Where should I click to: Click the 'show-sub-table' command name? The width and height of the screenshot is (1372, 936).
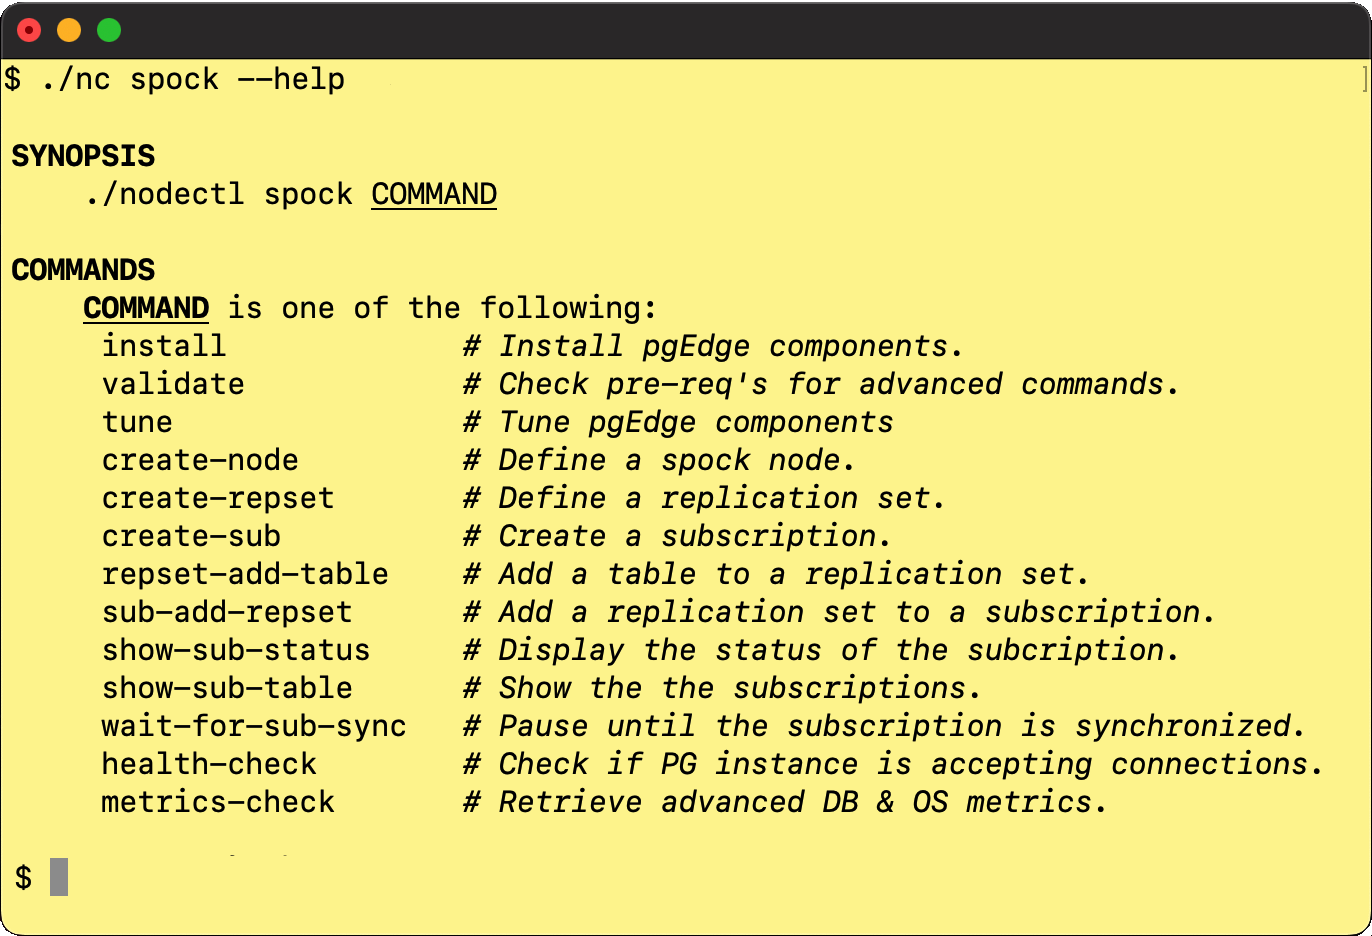[227, 688]
